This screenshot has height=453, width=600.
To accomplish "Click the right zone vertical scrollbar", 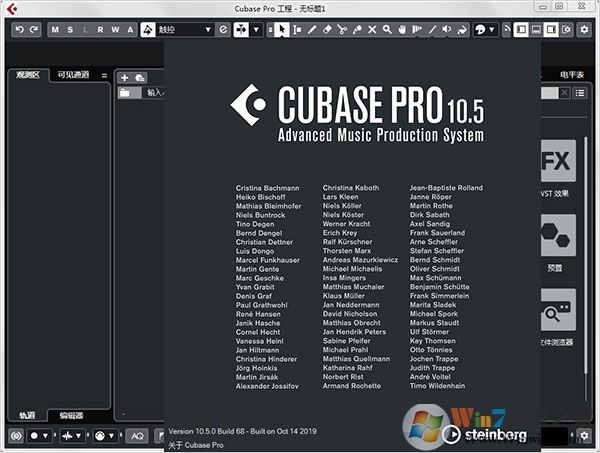I will [x=585, y=254].
